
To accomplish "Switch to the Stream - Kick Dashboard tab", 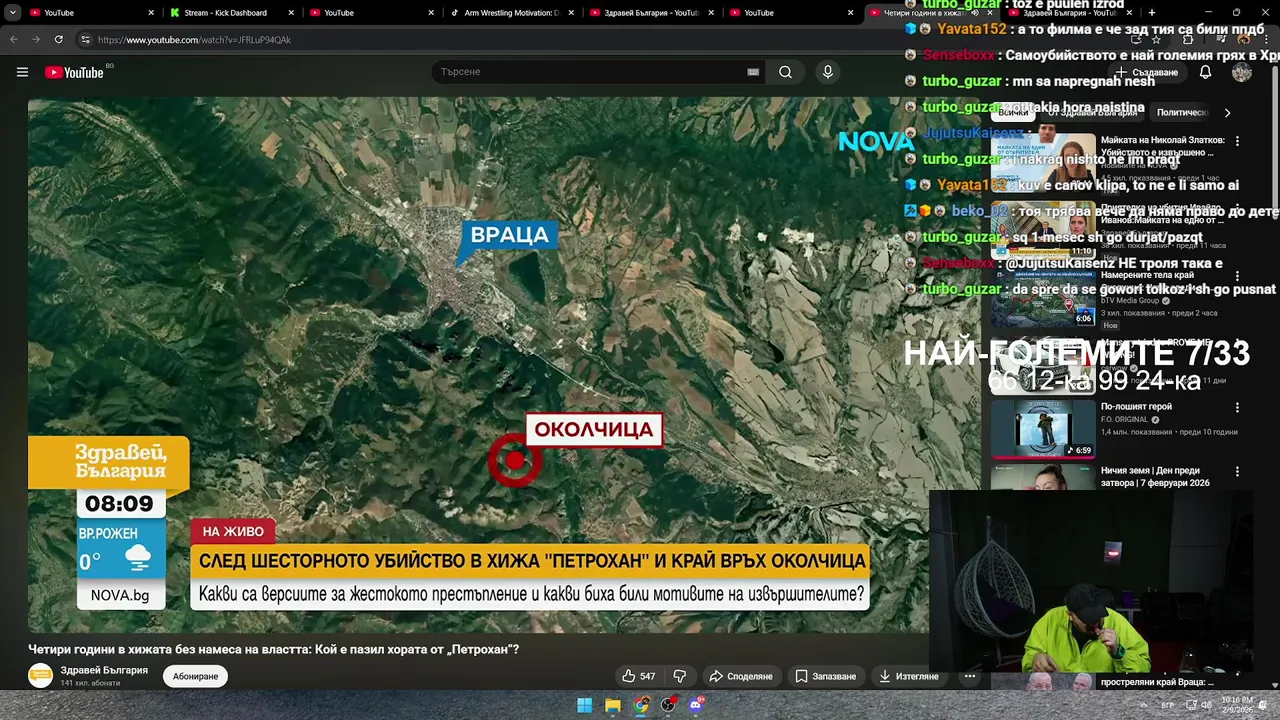I will click(224, 13).
